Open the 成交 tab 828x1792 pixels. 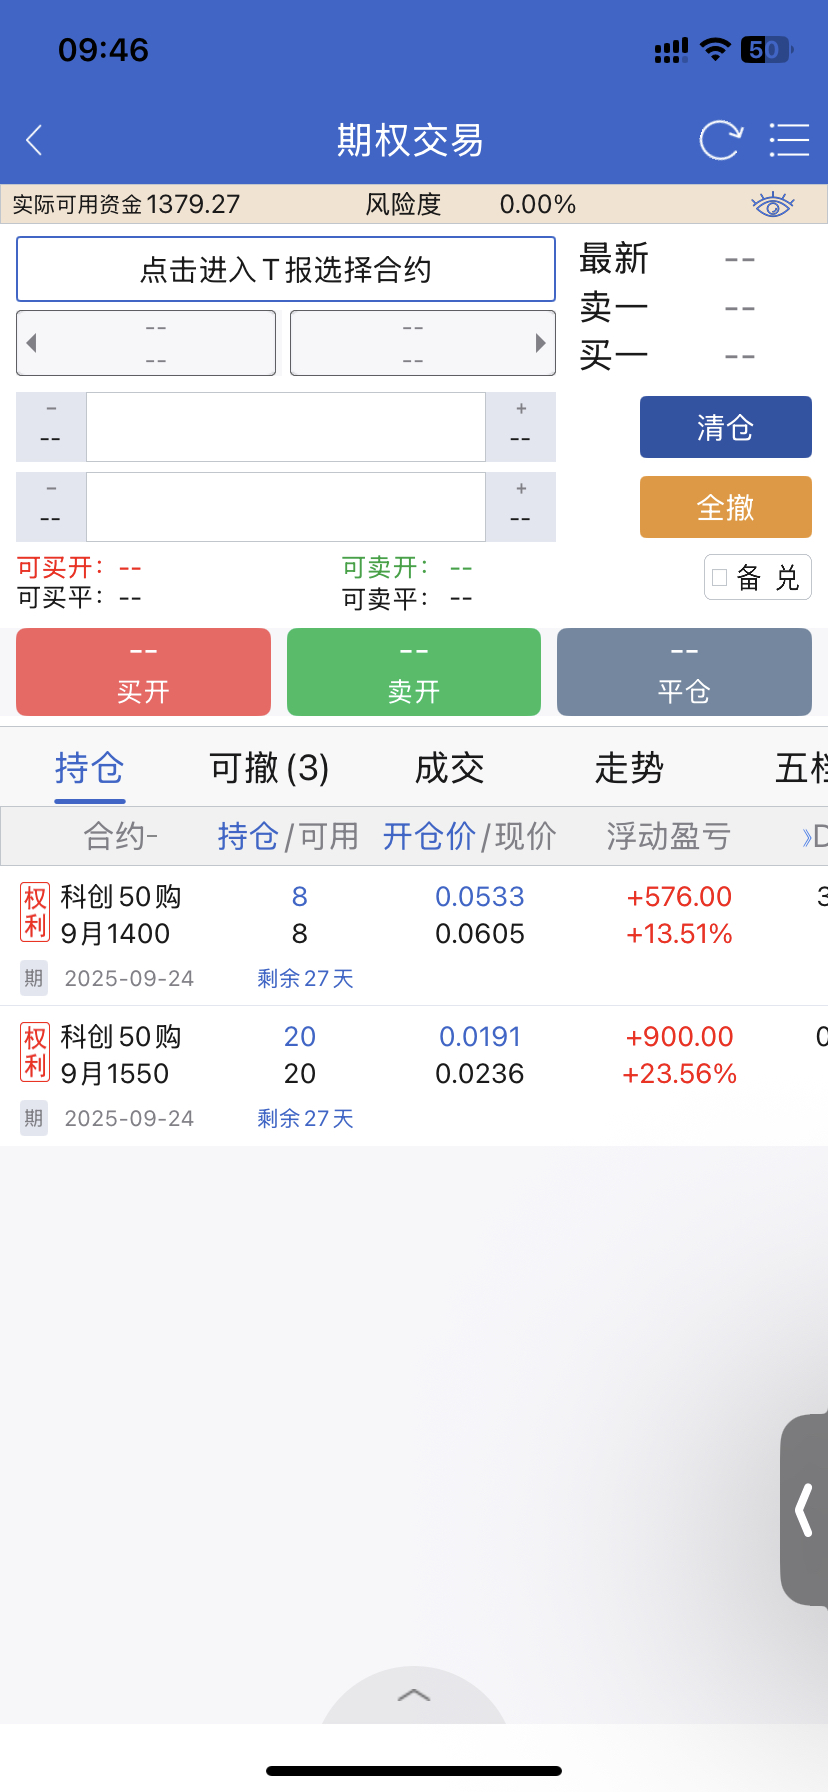coord(450,768)
